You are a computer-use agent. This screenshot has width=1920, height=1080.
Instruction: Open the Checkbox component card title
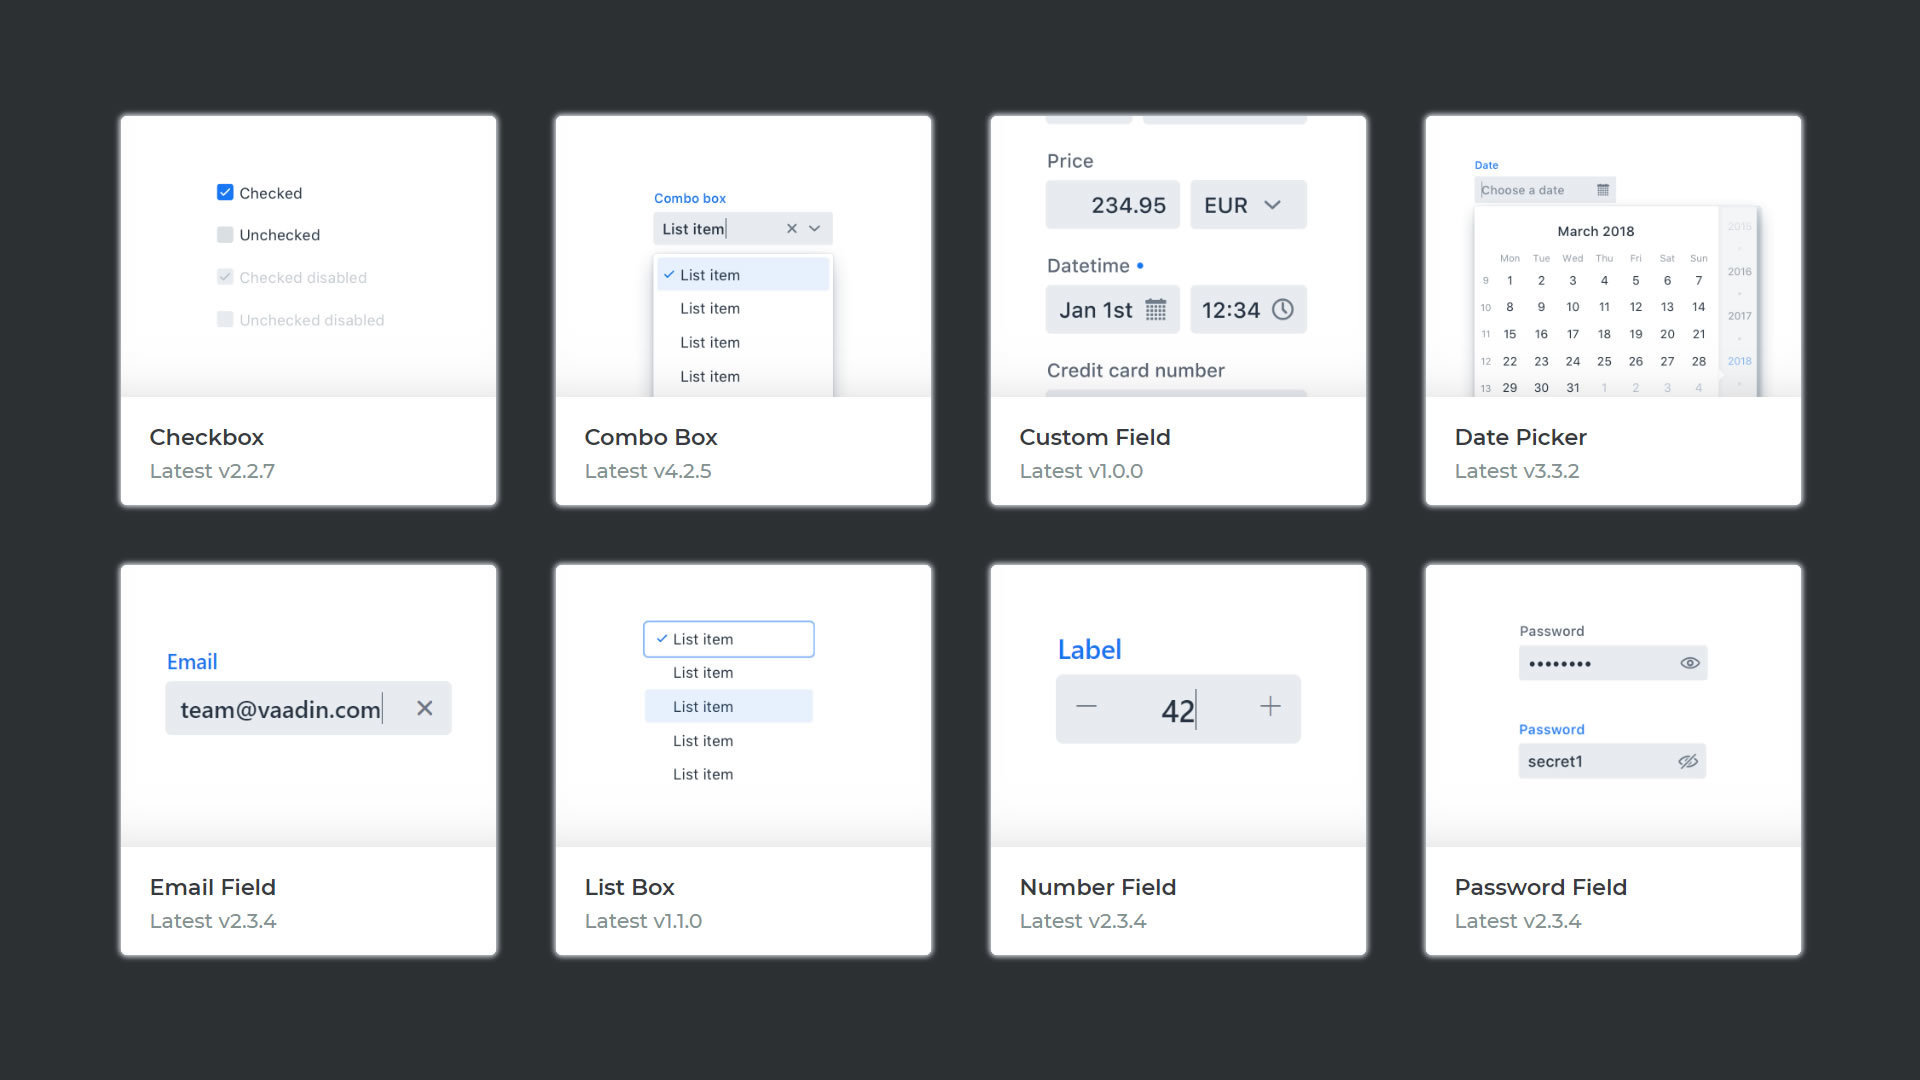pos(207,437)
